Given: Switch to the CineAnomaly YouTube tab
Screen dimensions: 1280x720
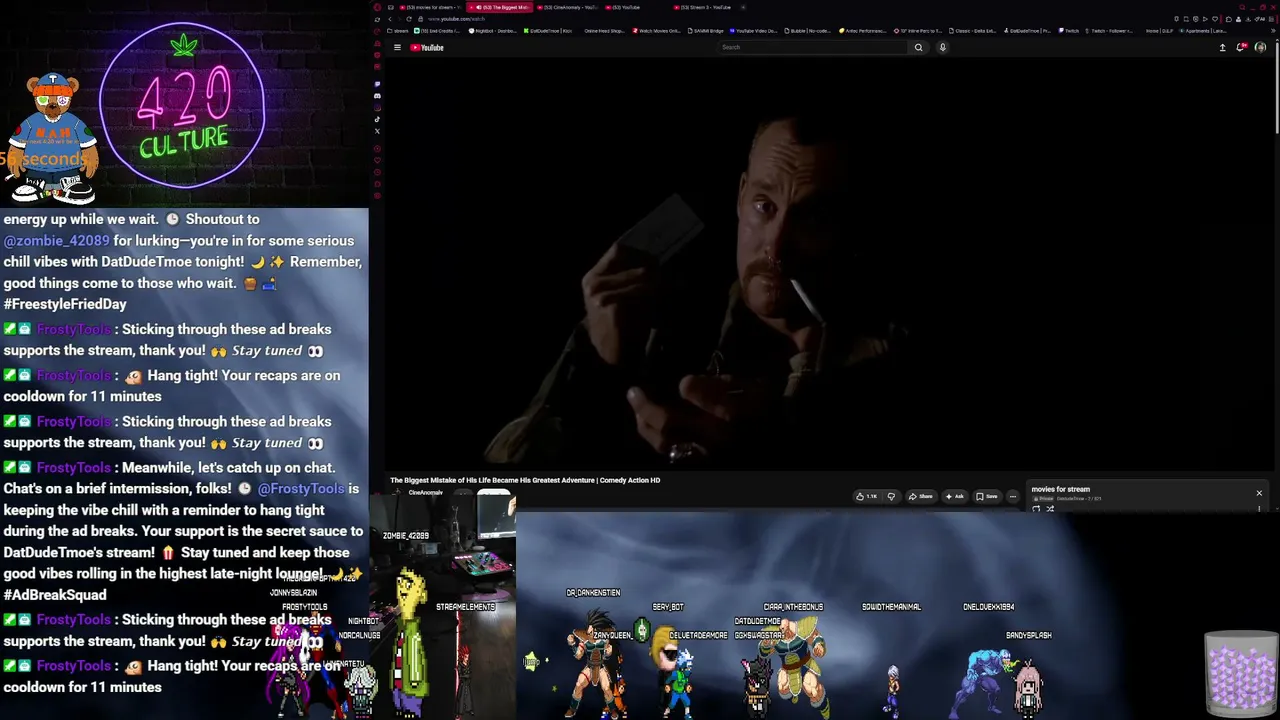Looking at the screenshot, I should click(567, 7).
